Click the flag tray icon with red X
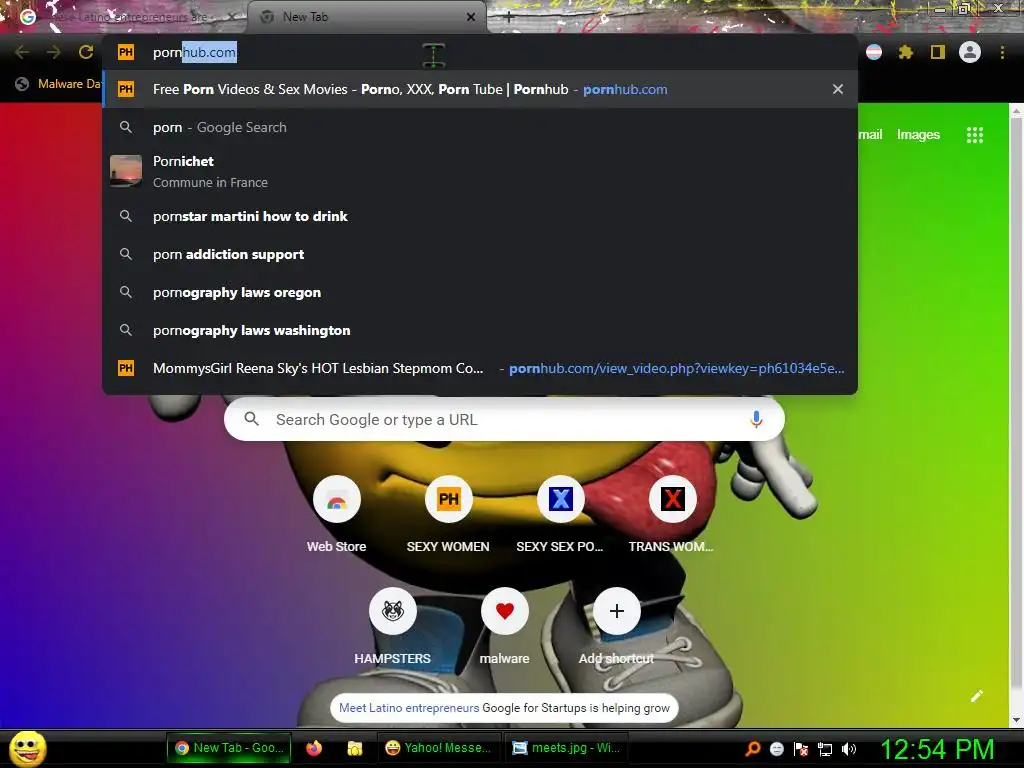 pyautogui.click(x=801, y=749)
